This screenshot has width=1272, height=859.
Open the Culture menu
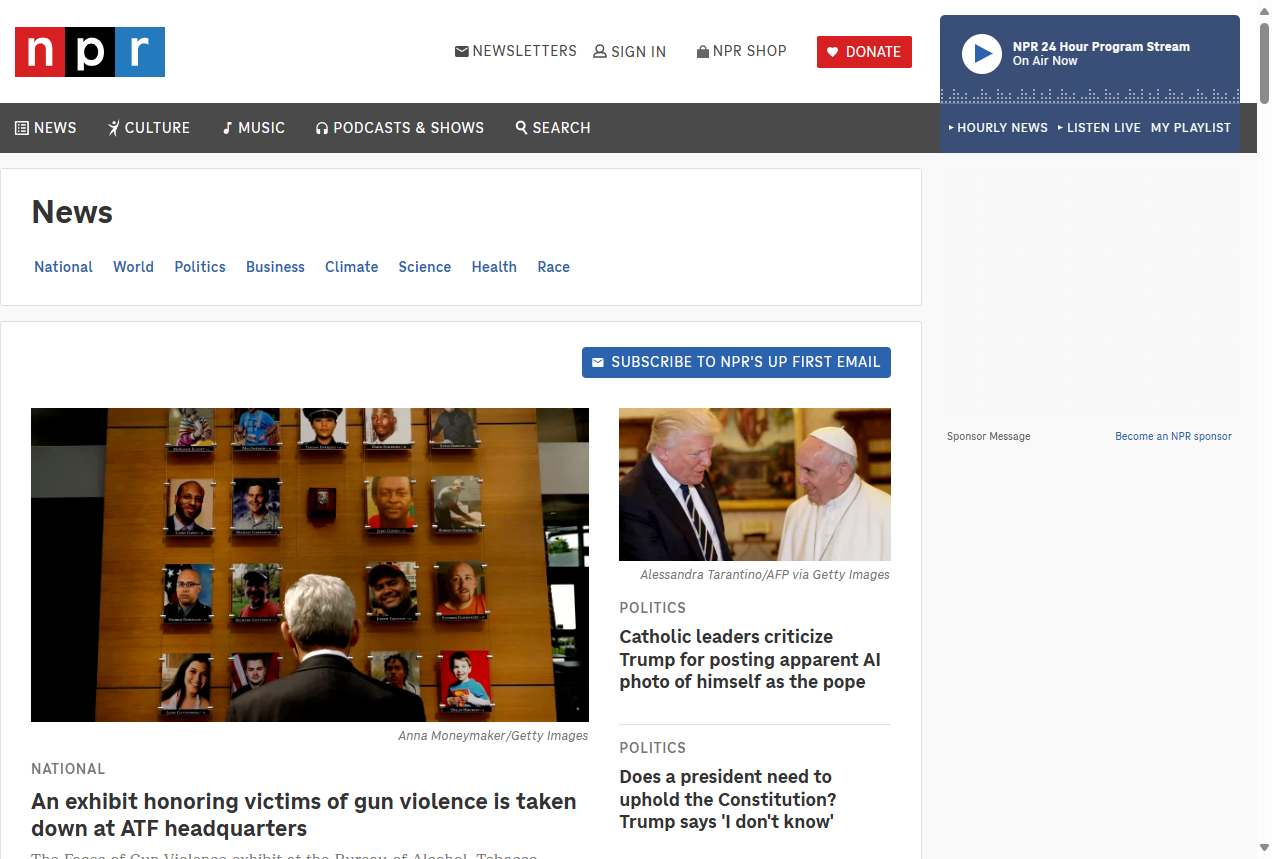(149, 128)
